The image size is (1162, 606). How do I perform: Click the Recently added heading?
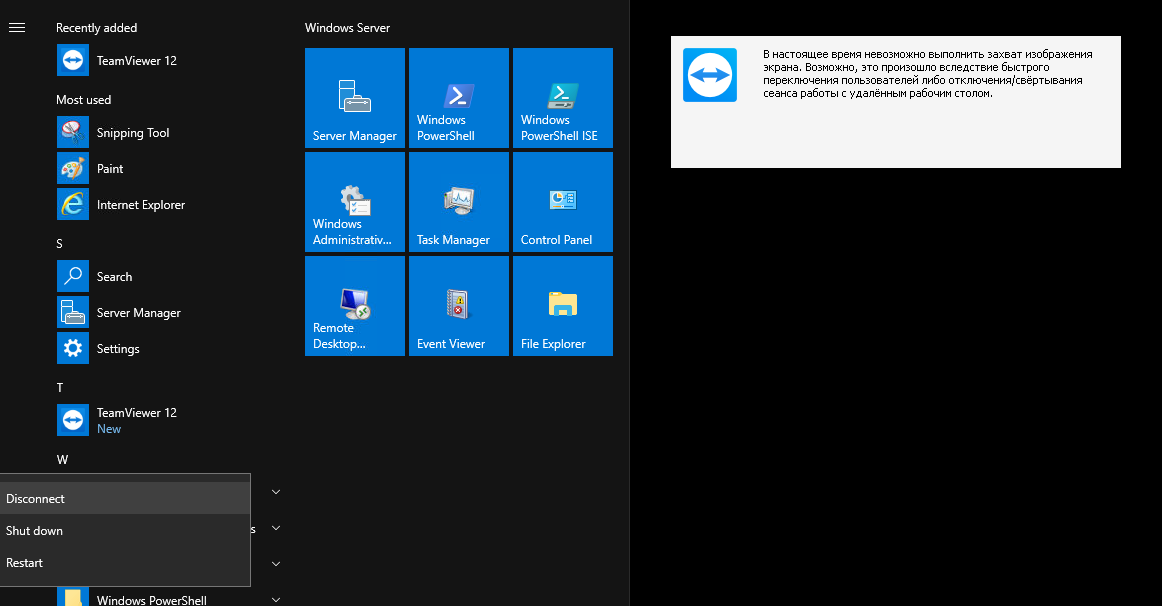pos(96,27)
